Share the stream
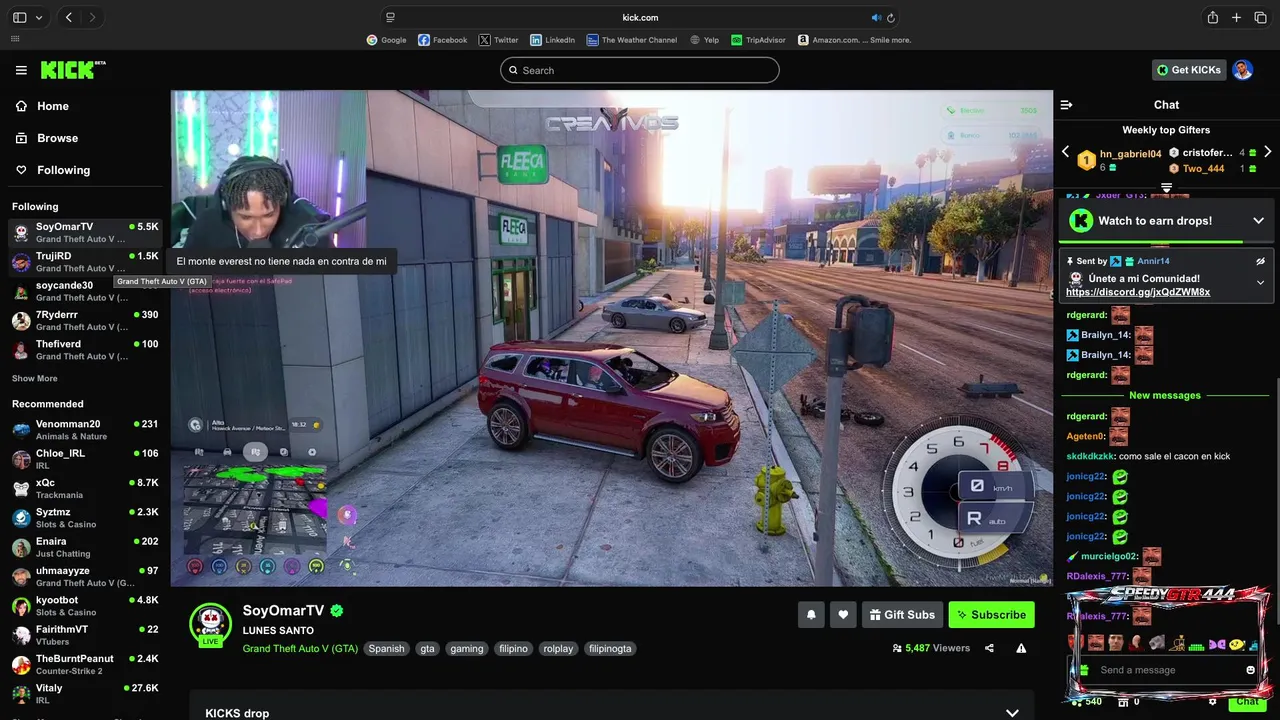 989,648
